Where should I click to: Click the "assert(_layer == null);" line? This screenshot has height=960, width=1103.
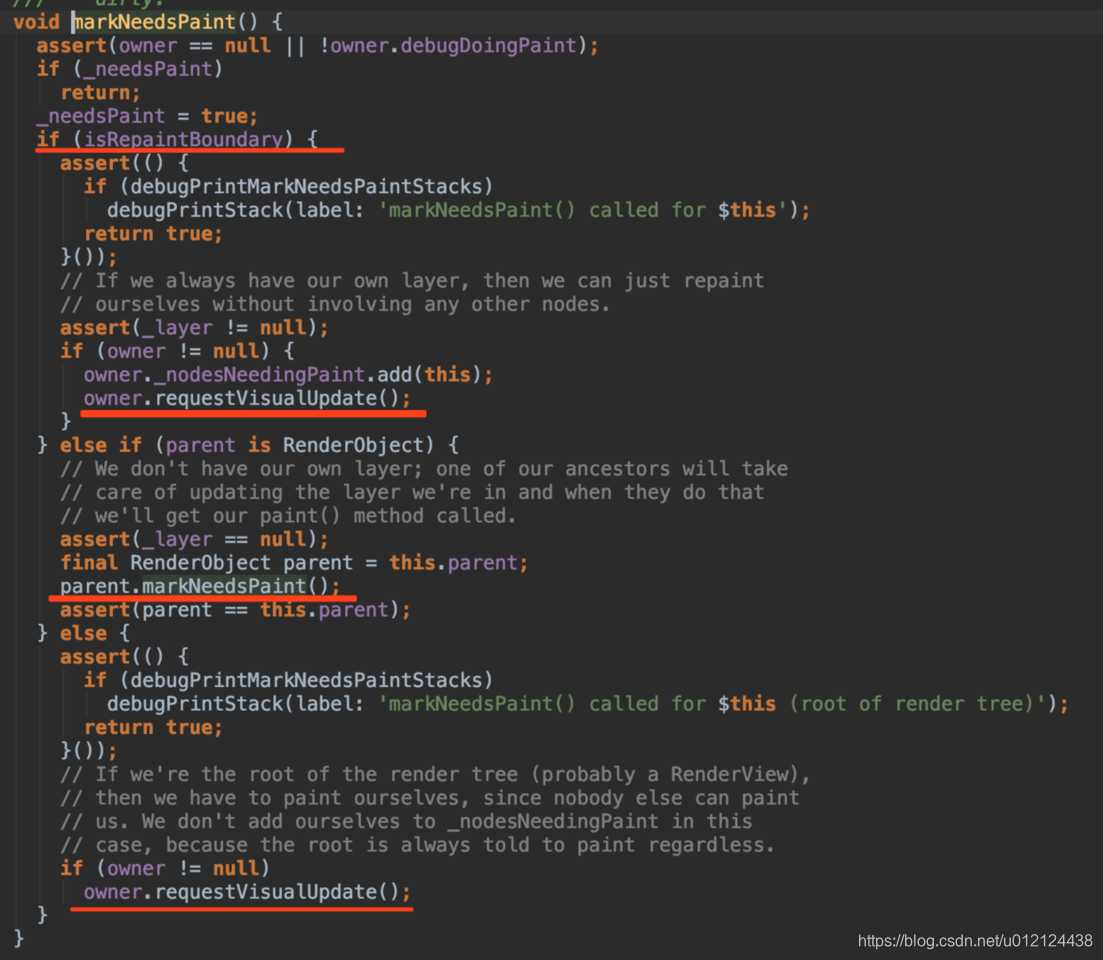click(x=194, y=539)
